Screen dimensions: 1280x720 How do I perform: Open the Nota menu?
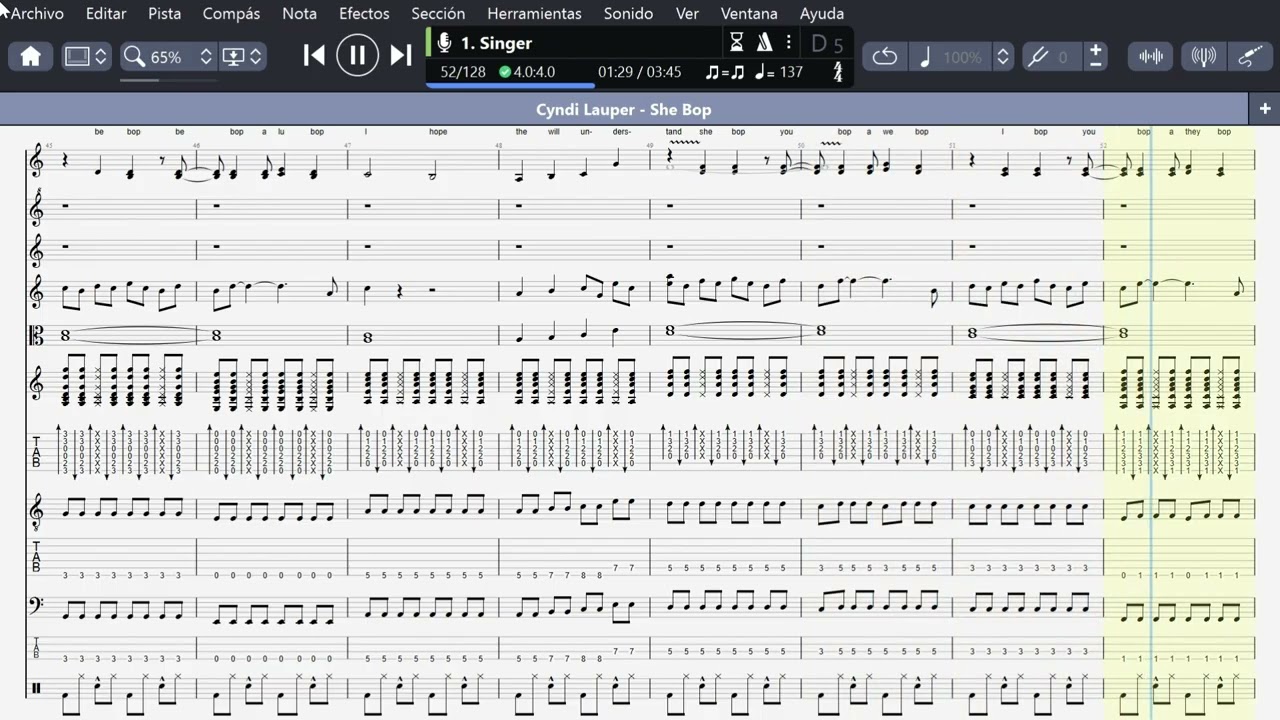click(299, 14)
